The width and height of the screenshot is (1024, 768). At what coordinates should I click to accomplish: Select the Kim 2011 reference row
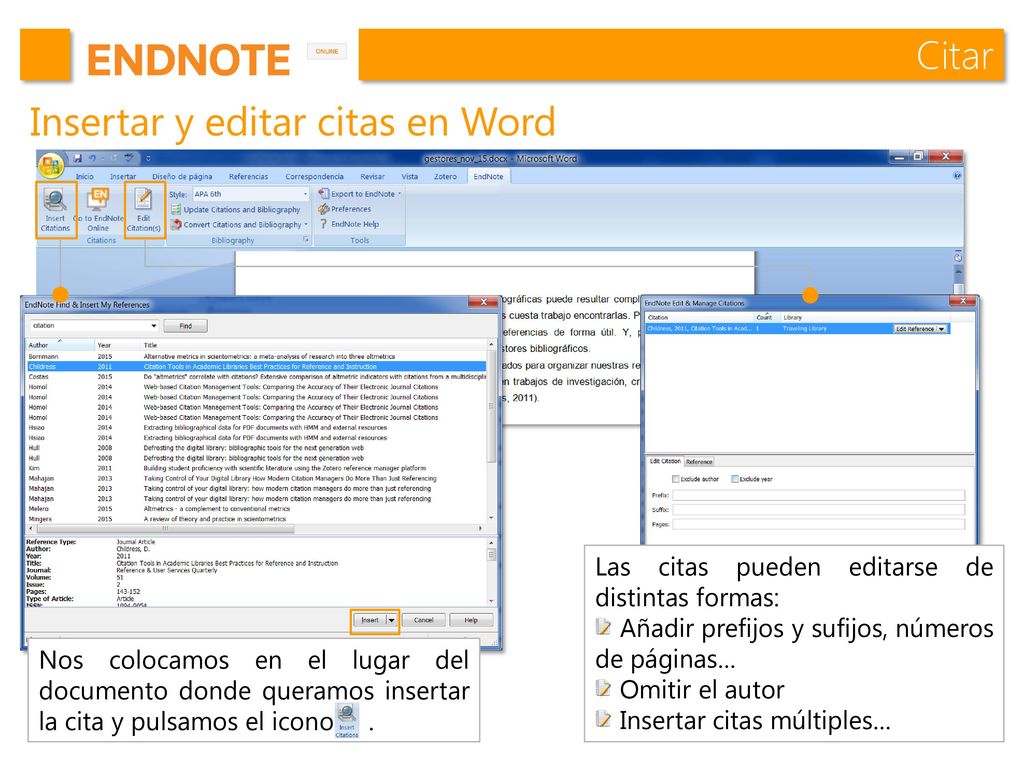[x=256, y=468]
